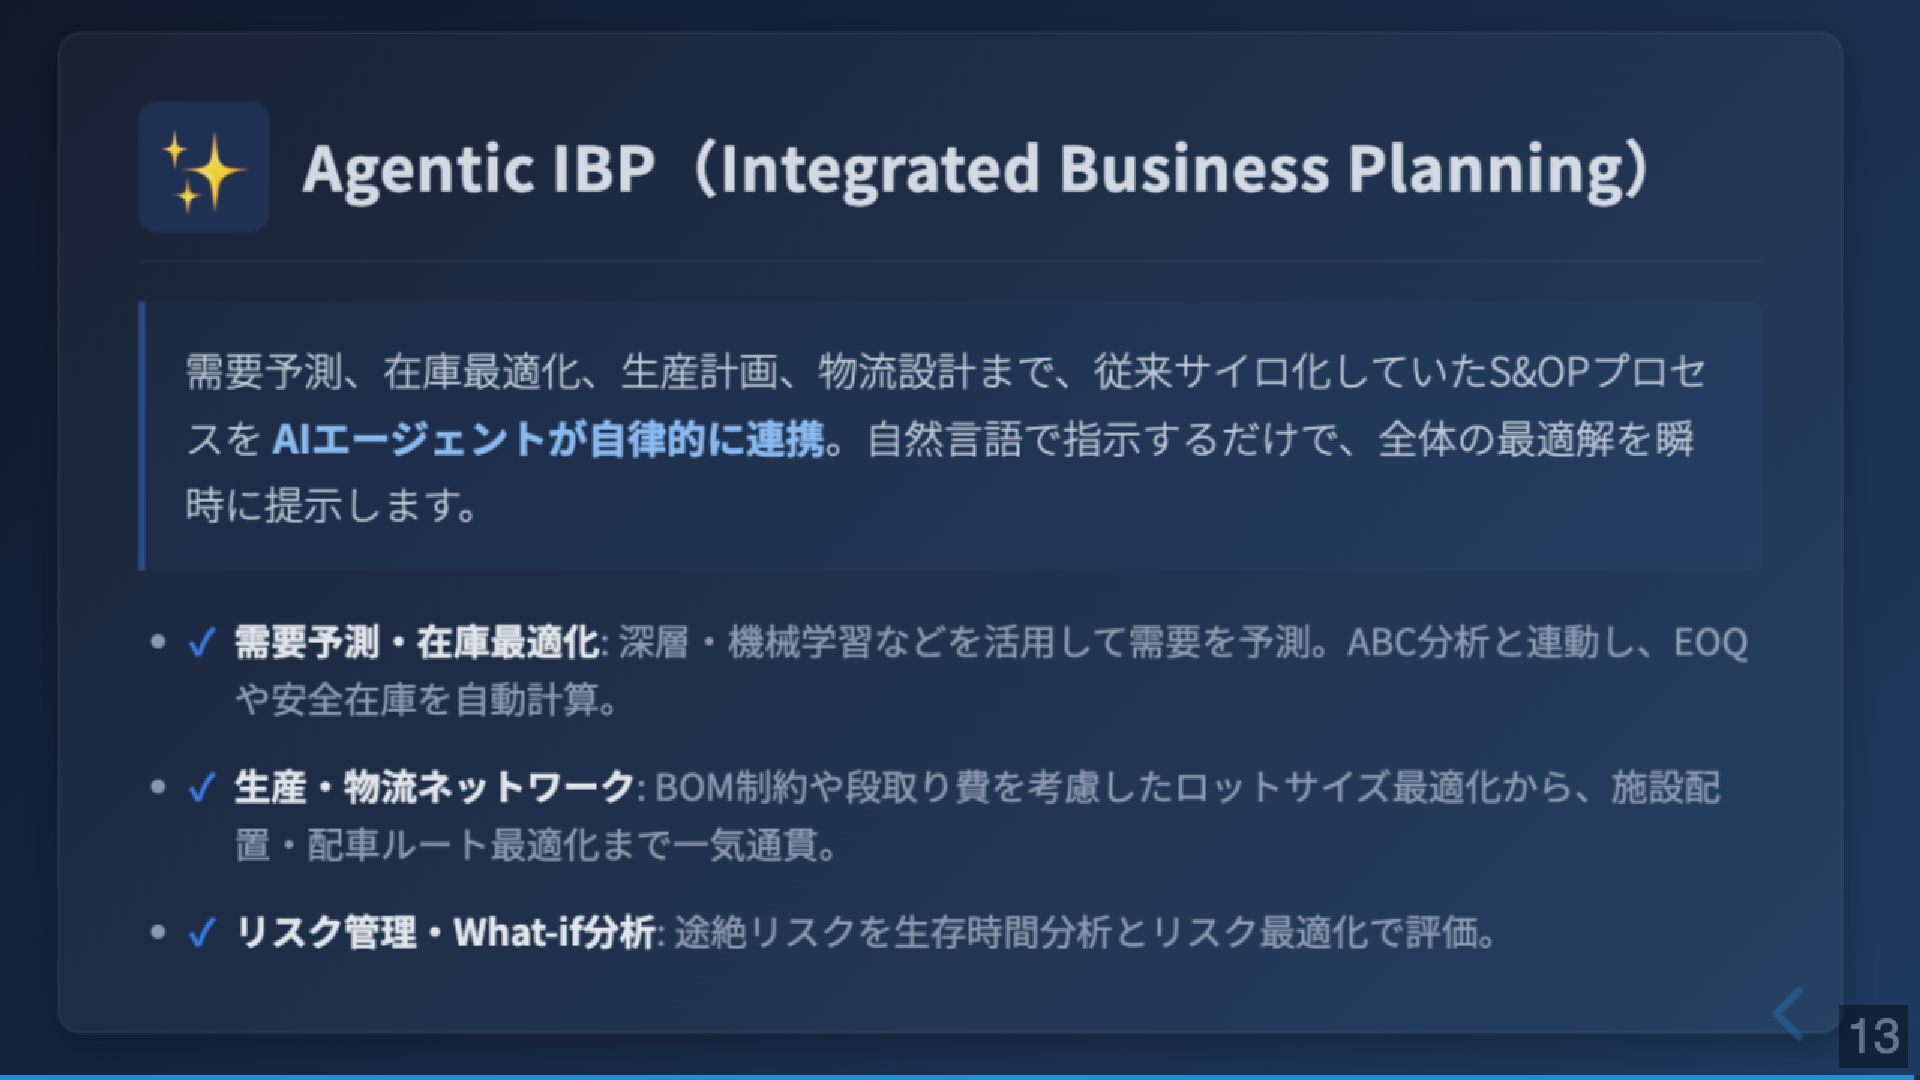Click the bold label 需要予測・在庫最適化

click(416, 642)
